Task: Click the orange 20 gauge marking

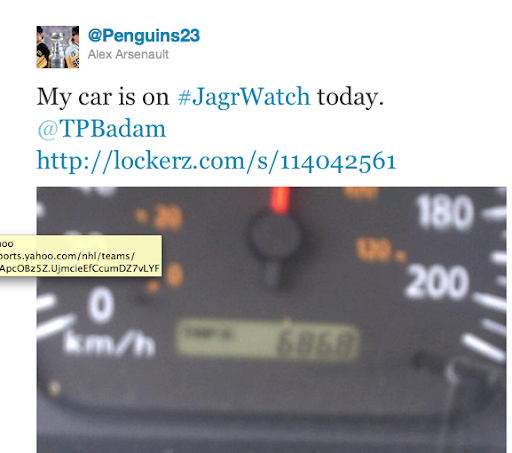Action: click(168, 216)
